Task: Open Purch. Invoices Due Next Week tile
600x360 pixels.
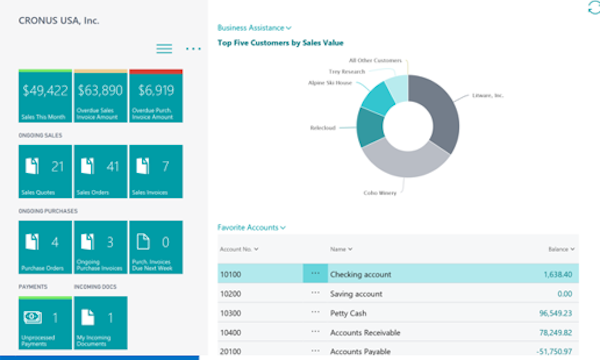Action: coord(156,247)
